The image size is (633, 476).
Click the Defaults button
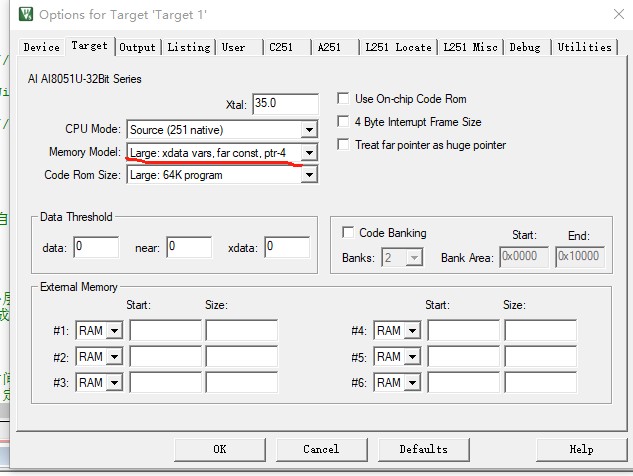pos(423,449)
